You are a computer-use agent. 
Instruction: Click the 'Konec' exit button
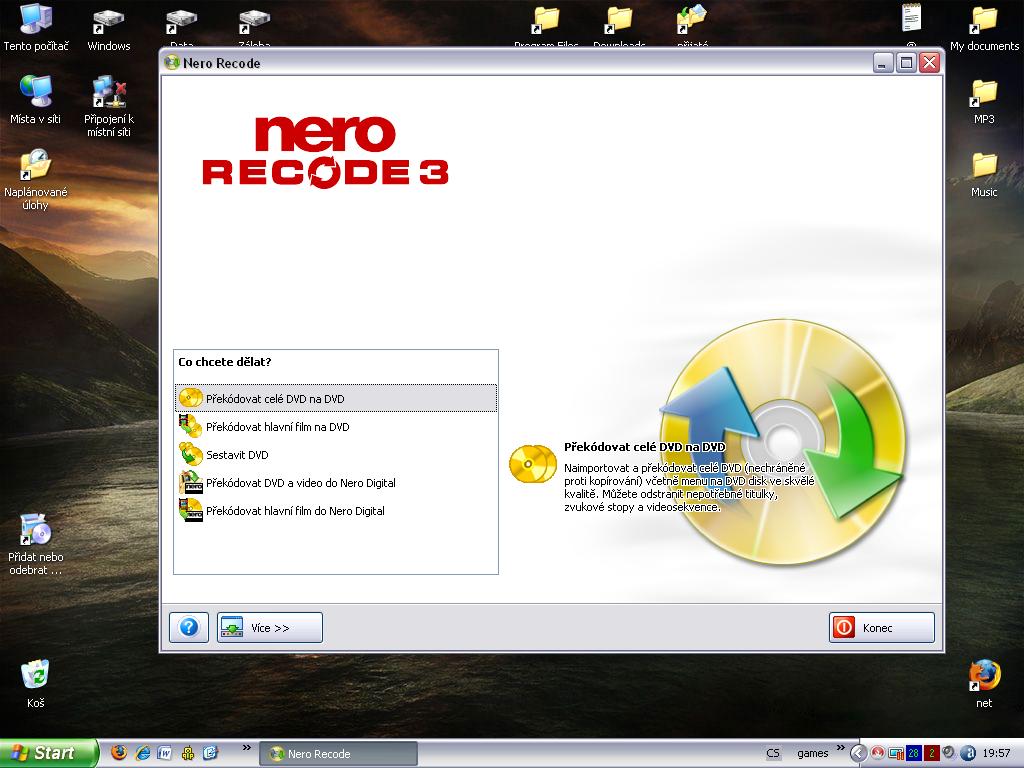[882, 628]
